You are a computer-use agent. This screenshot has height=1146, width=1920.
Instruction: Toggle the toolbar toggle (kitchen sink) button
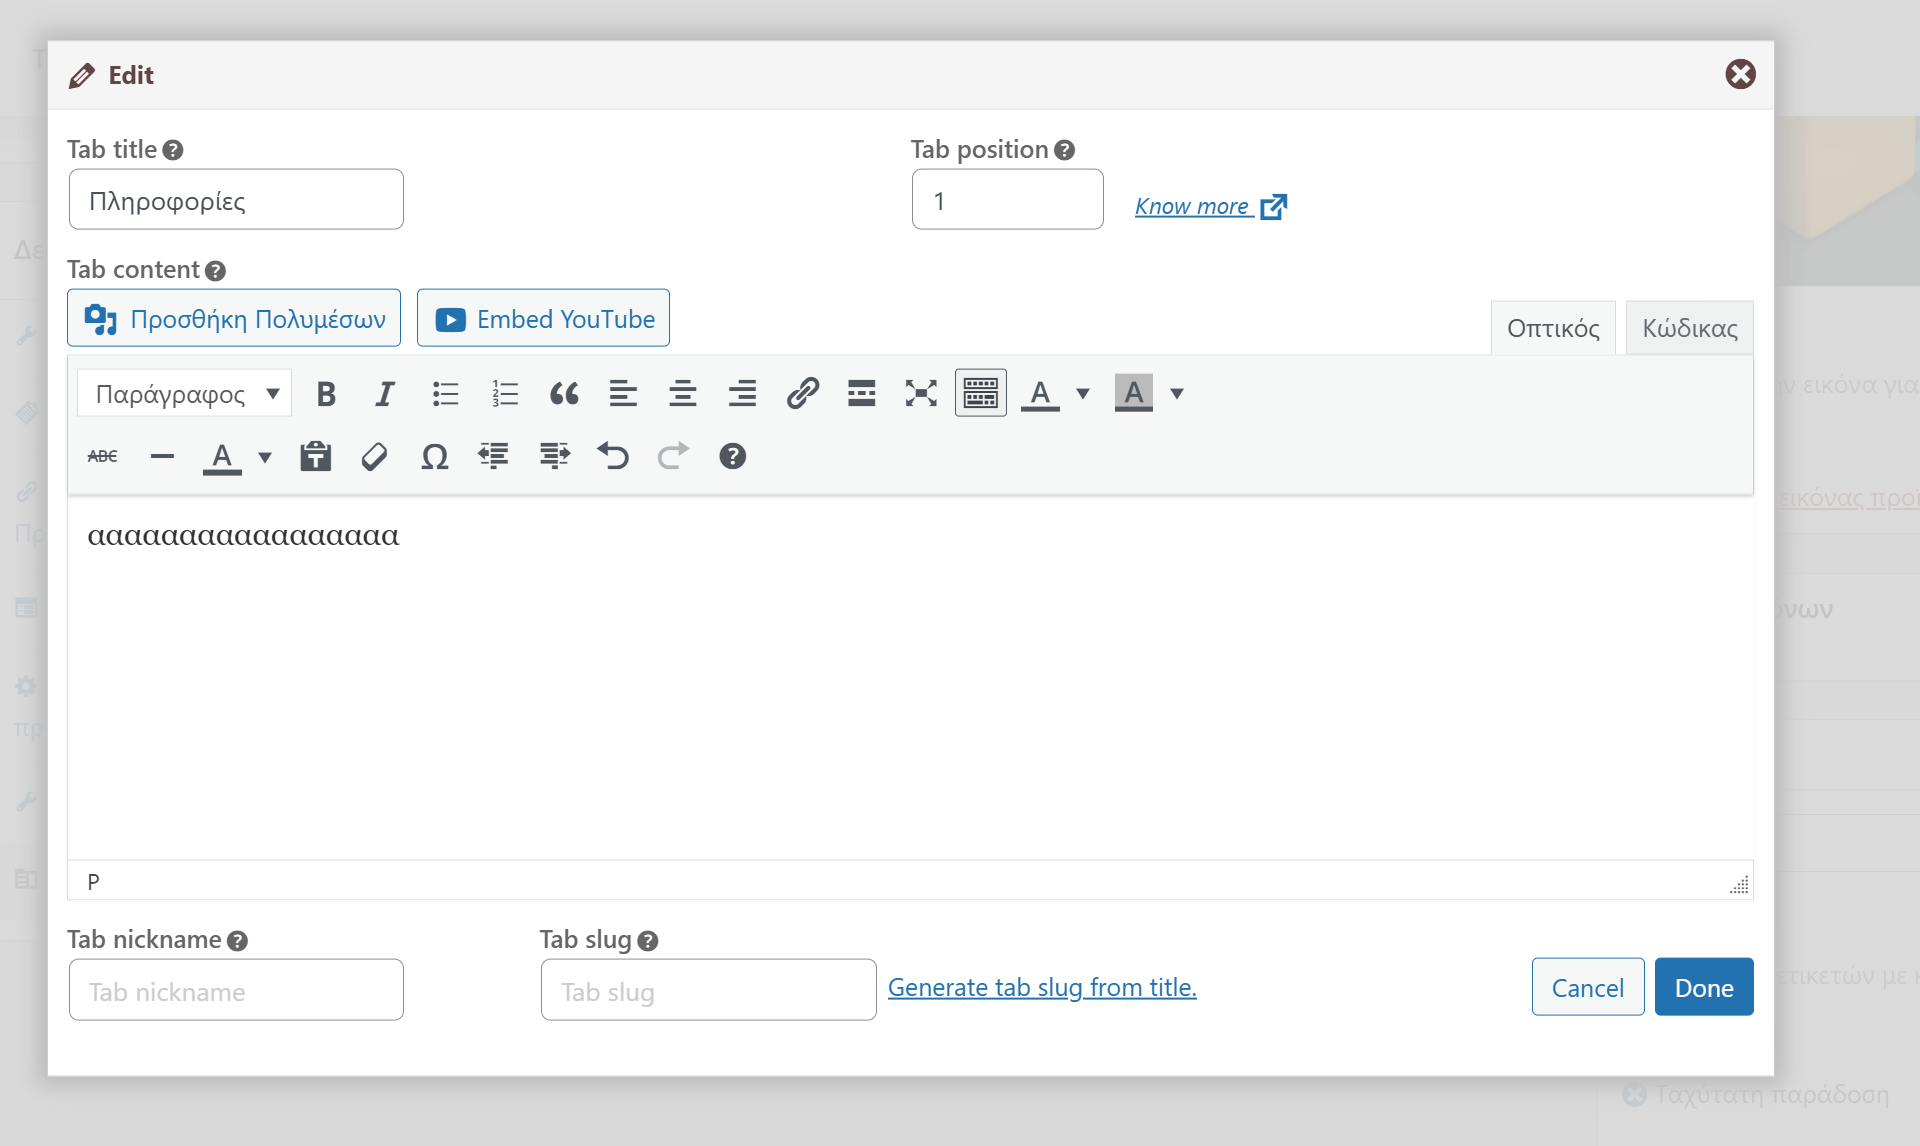point(980,394)
